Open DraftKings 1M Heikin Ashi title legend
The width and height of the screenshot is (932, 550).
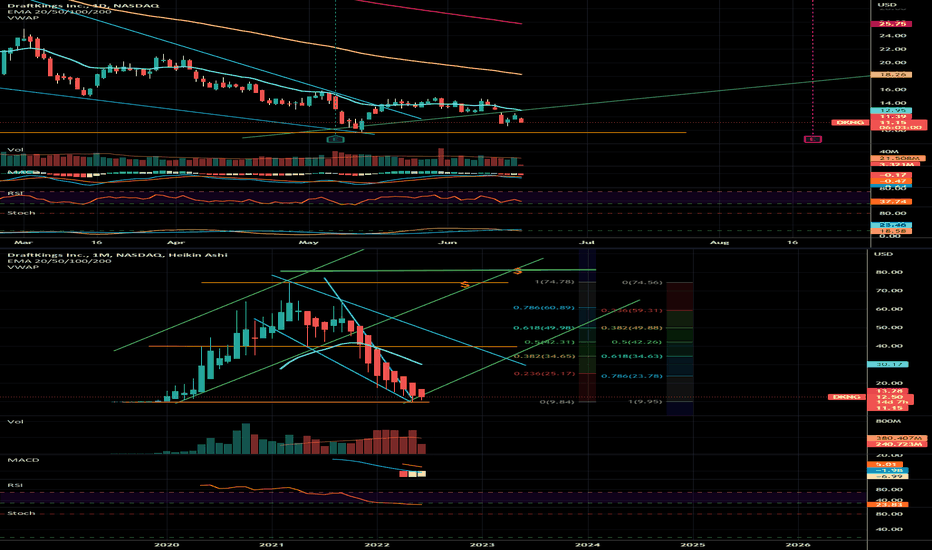117,254
